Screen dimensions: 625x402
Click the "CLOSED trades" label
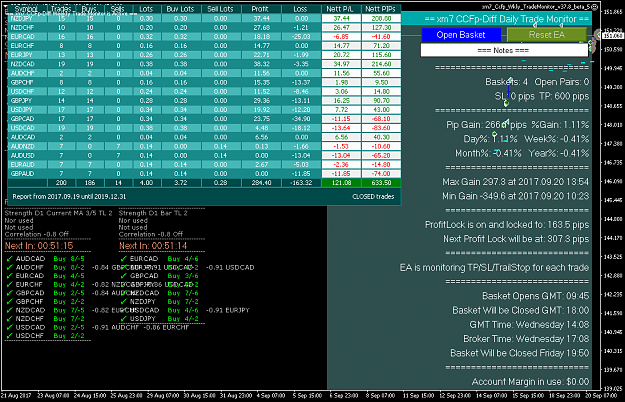(373, 196)
